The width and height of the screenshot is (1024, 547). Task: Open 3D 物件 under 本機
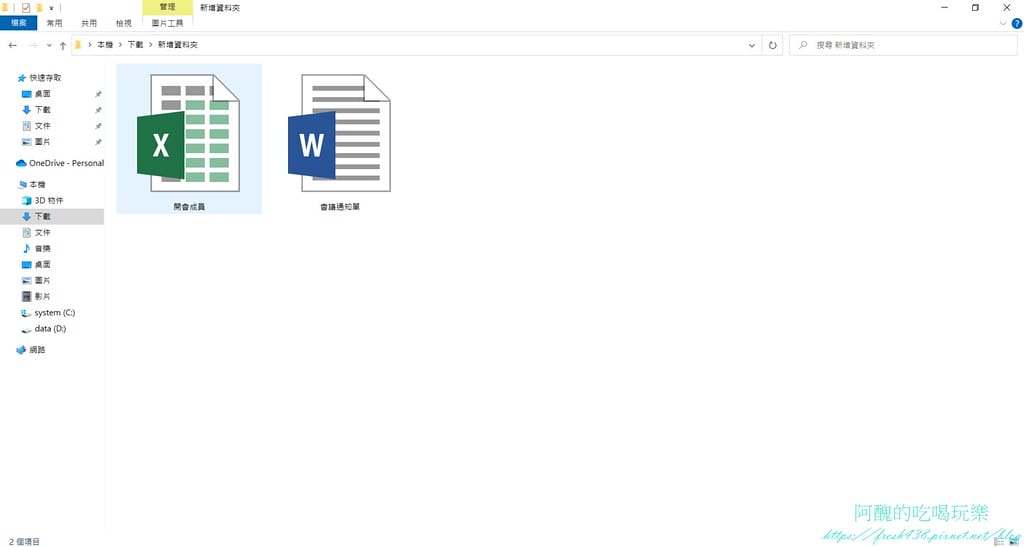49,200
